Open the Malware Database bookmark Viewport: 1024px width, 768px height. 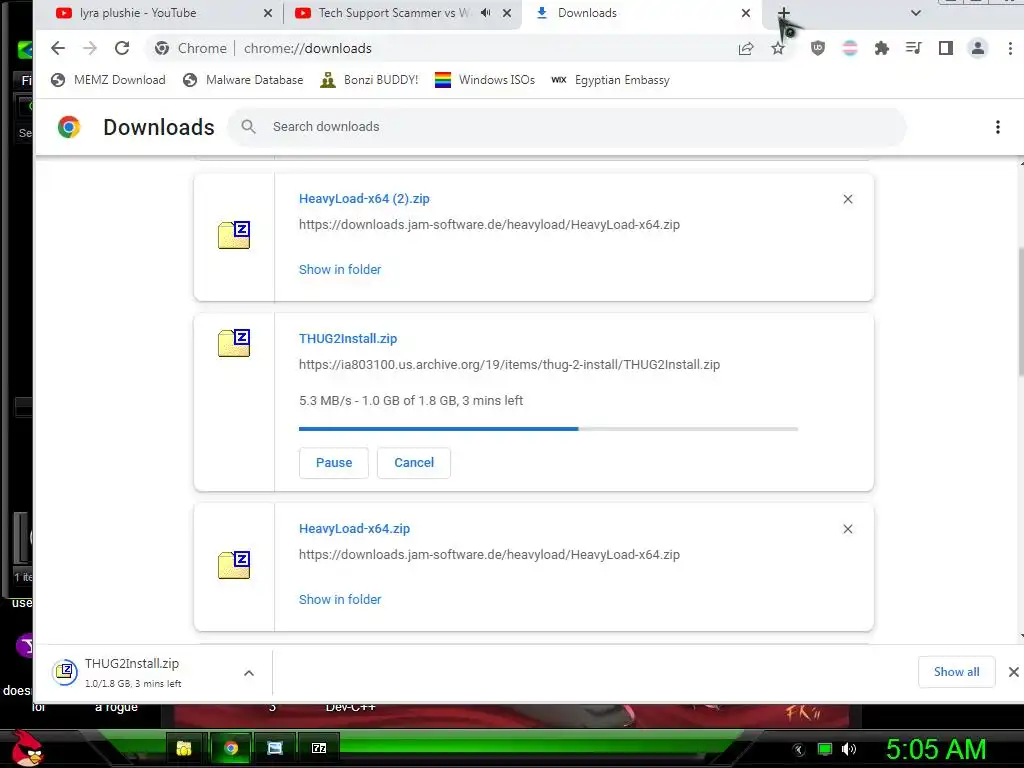tap(243, 80)
